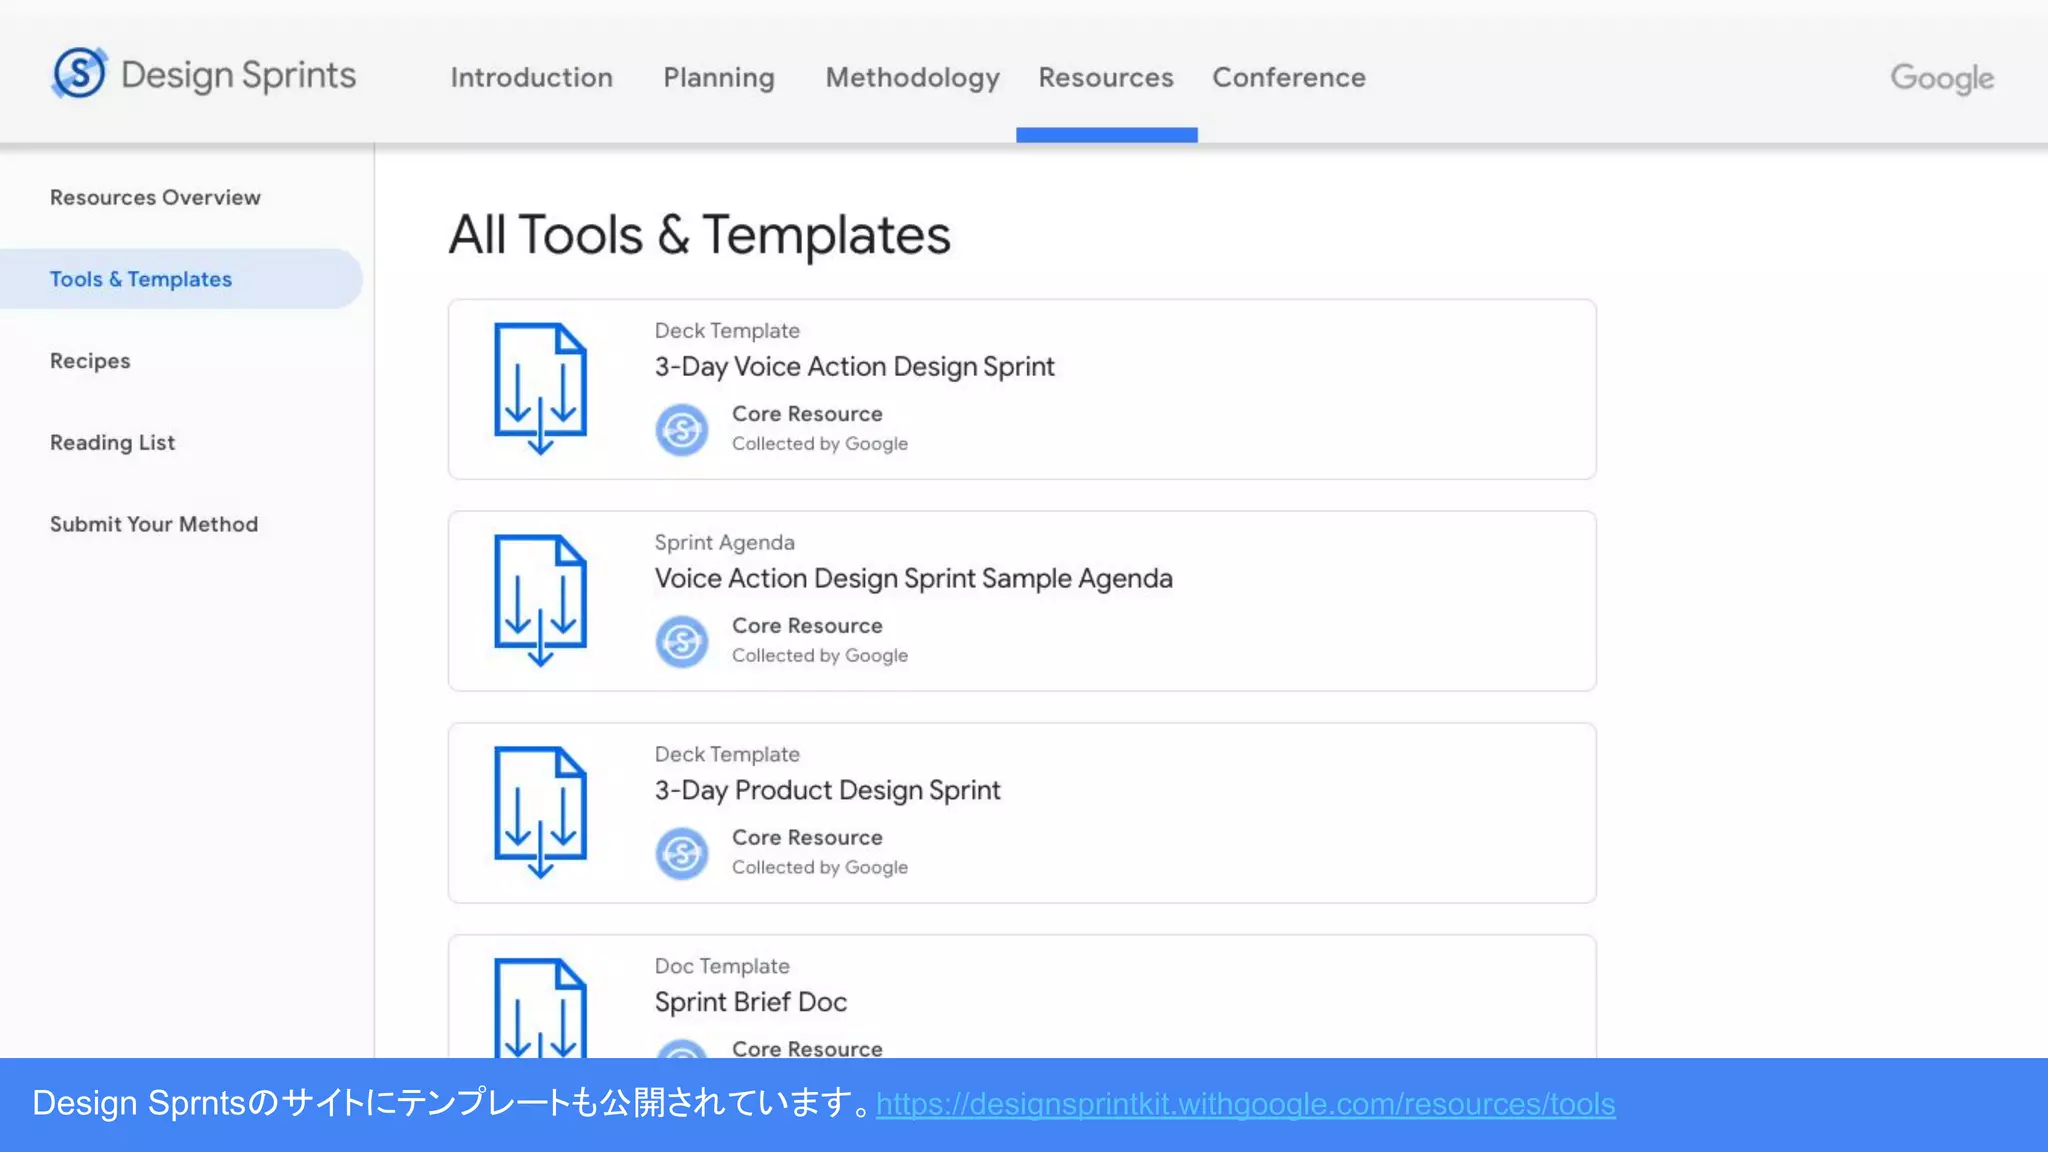The width and height of the screenshot is (2048, 1152).
Task: Open 3-Day Product Design Sprint title
Action: (827, 791)
